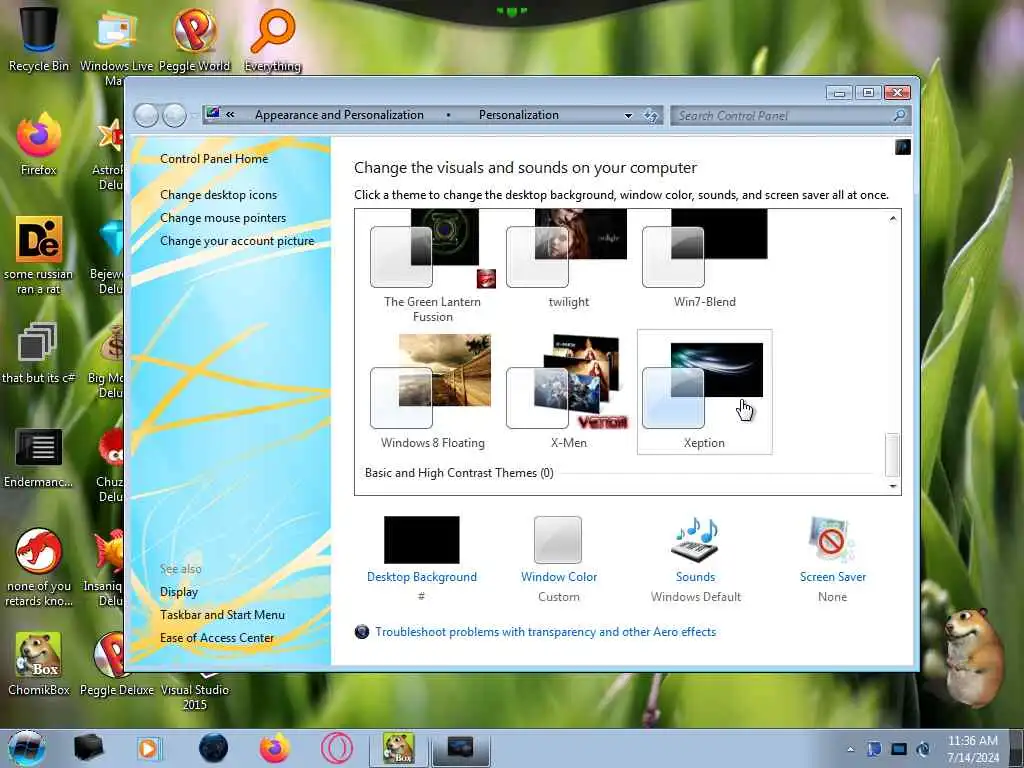Image resolution: width=1024 pixels, height=768 pixels.
Task: Select the X-Men theme
Action: click(568, 392)
